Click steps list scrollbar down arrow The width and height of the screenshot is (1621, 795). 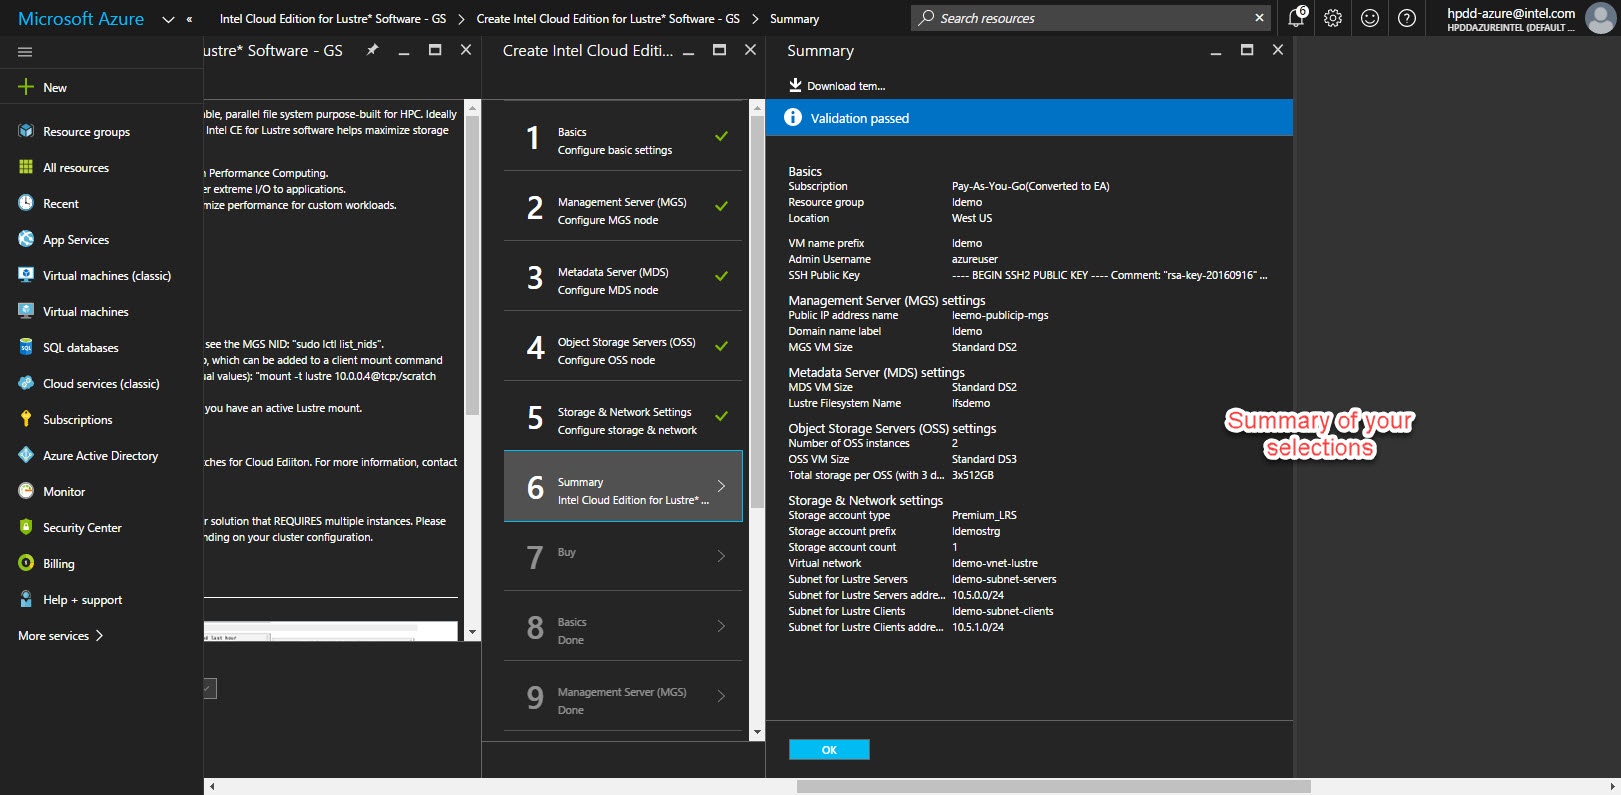point(757,732)
